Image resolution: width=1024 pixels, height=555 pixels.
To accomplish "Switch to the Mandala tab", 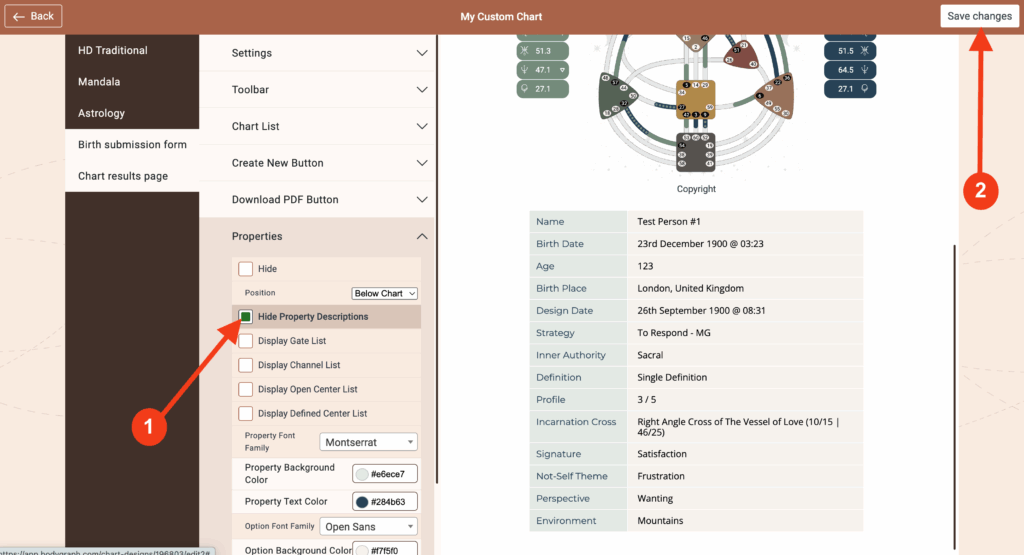I will tap(99, 82).
